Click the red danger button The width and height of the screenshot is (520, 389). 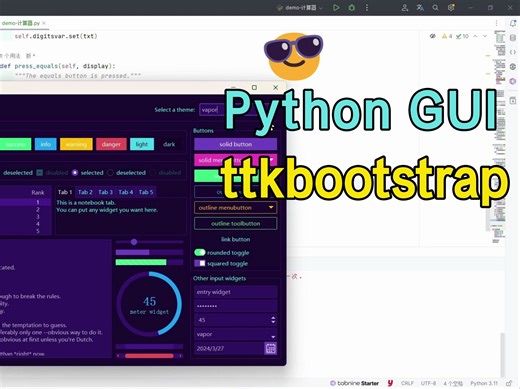(x=111, y=144)
